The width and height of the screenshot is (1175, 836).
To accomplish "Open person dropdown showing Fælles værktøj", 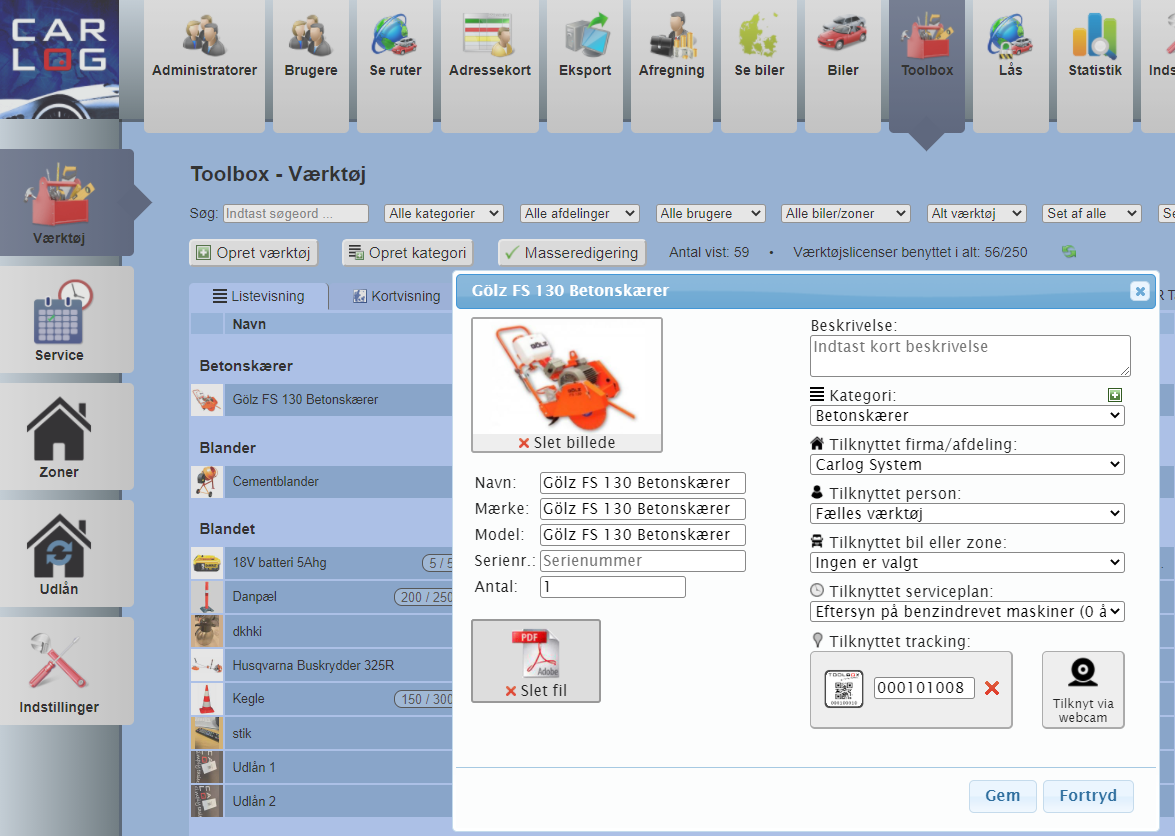I will pos(967,514).
